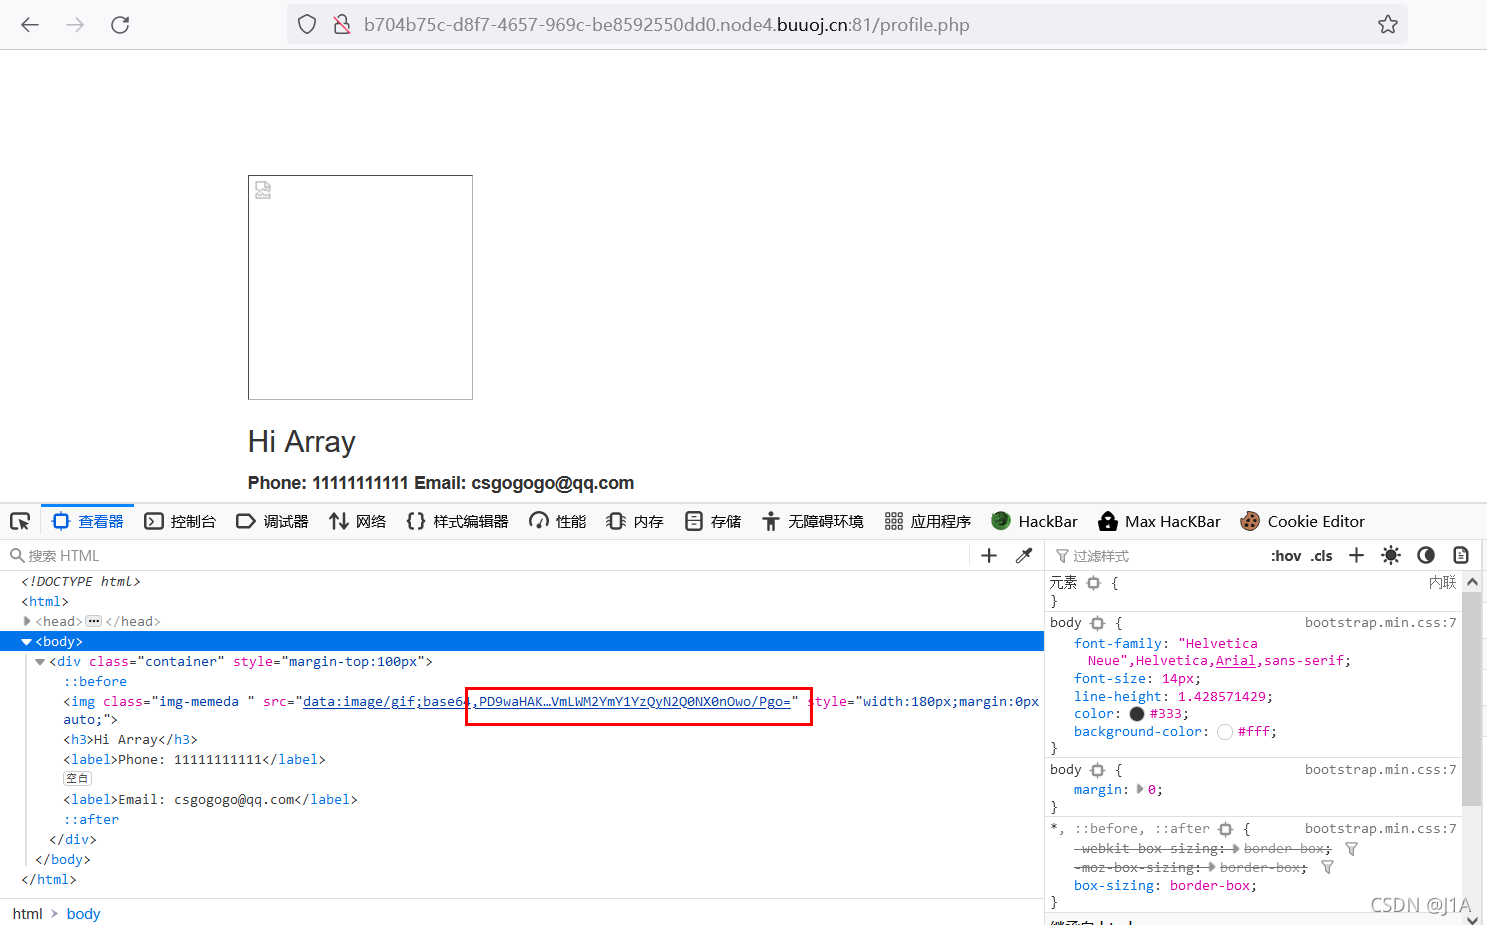Viewport: 1487px width, 925px height.
Task: Open the Storage (存储) tab
Action: (x=713, y=521)
